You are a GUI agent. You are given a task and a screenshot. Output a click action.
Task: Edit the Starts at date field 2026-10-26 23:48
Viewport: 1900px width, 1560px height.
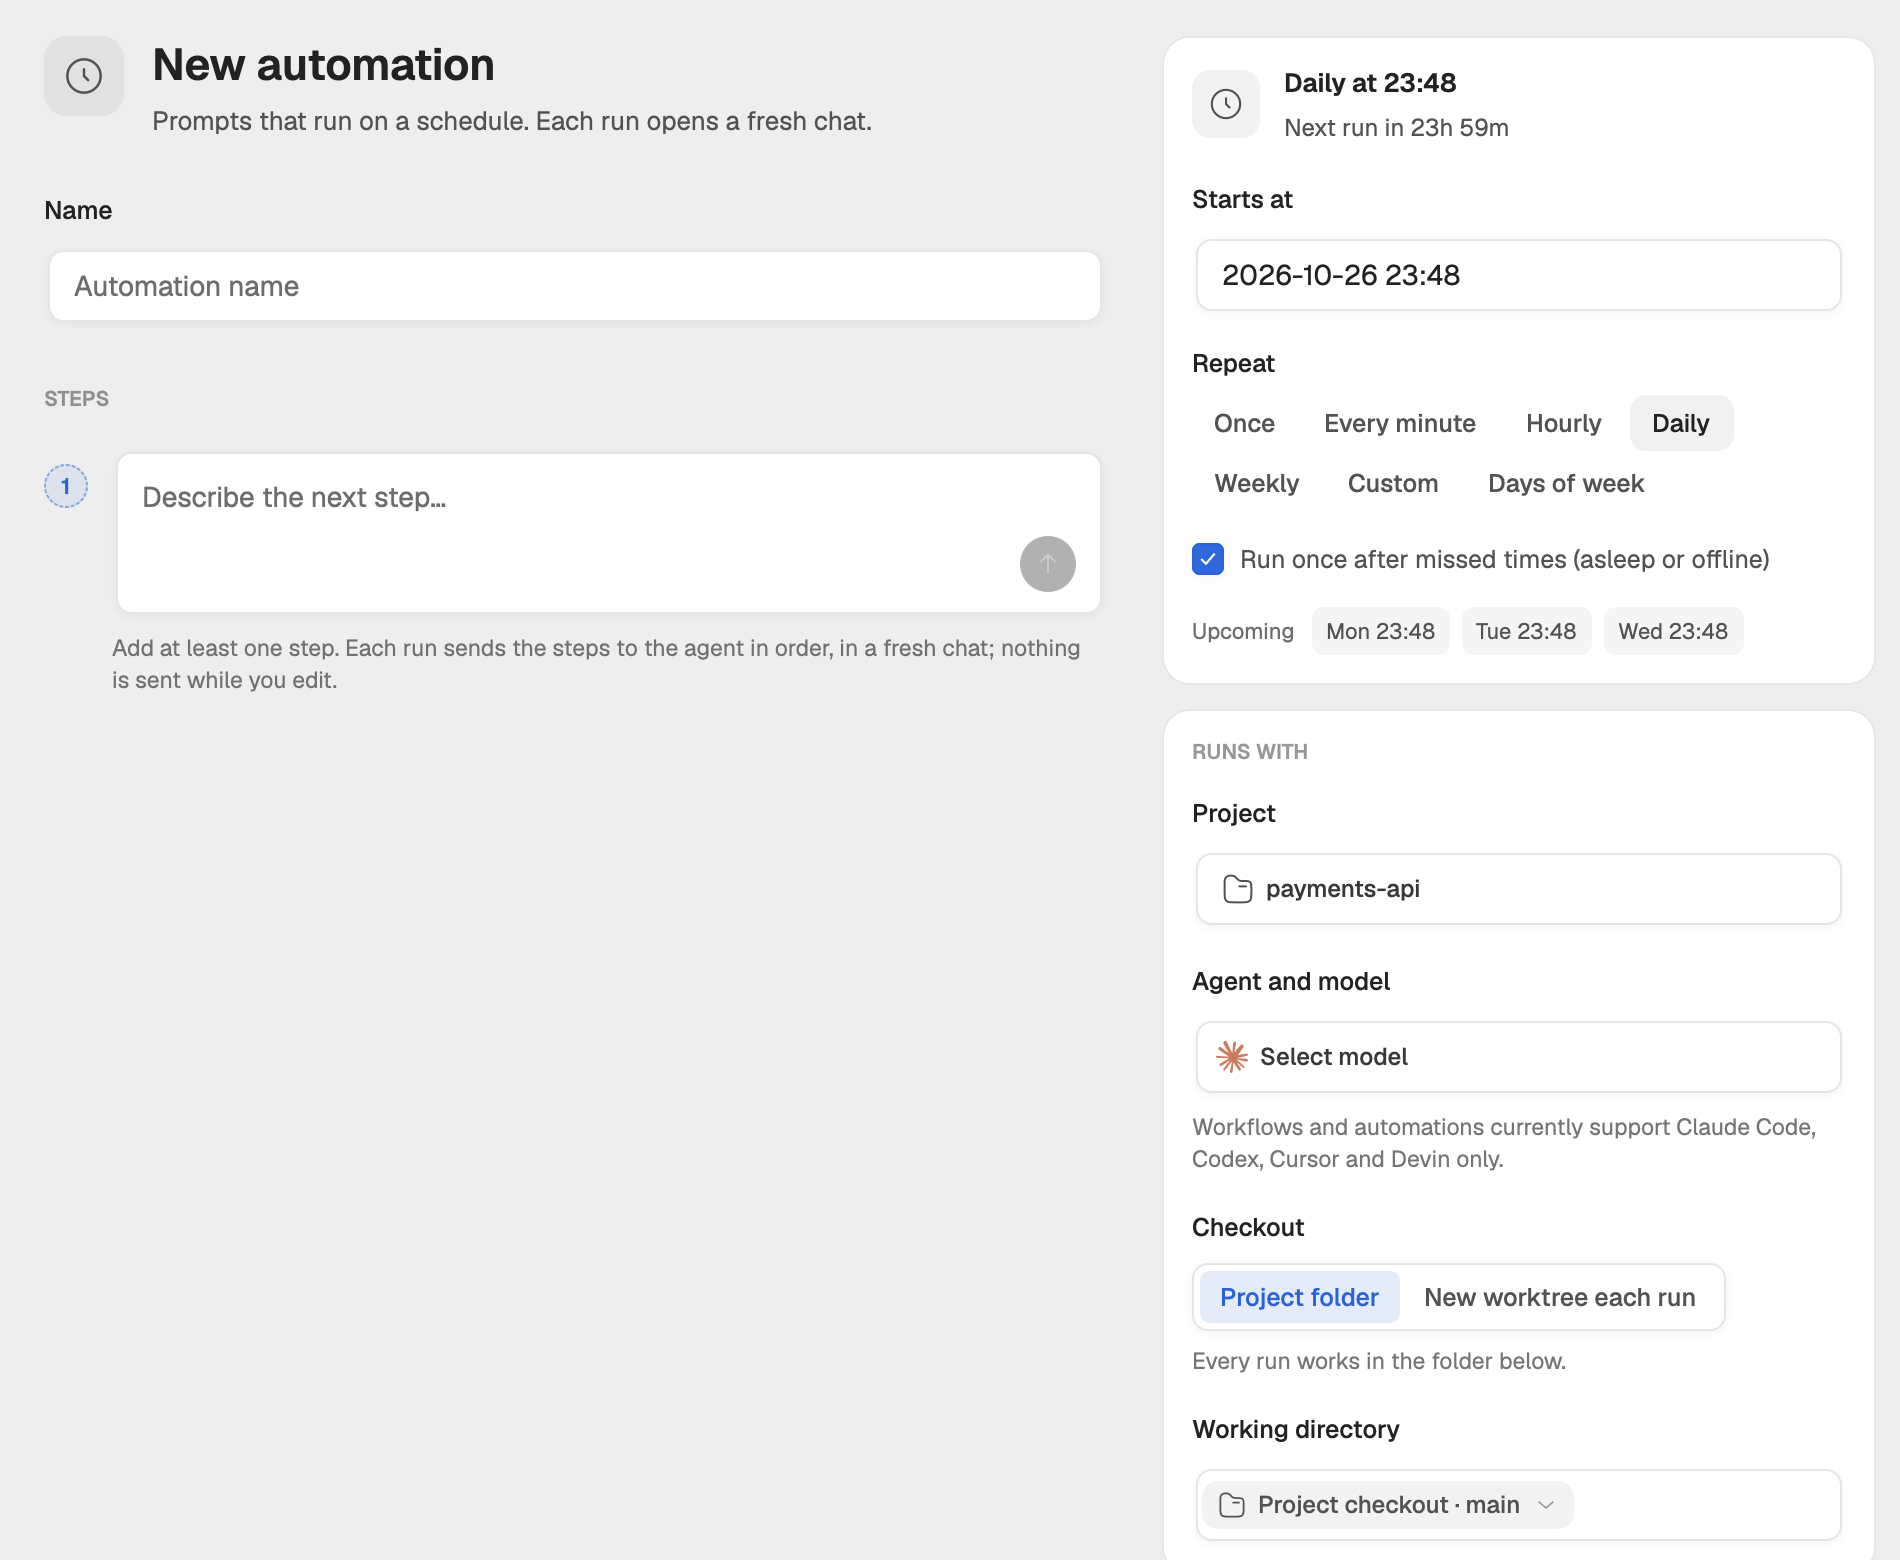(x=1518, y=275)
